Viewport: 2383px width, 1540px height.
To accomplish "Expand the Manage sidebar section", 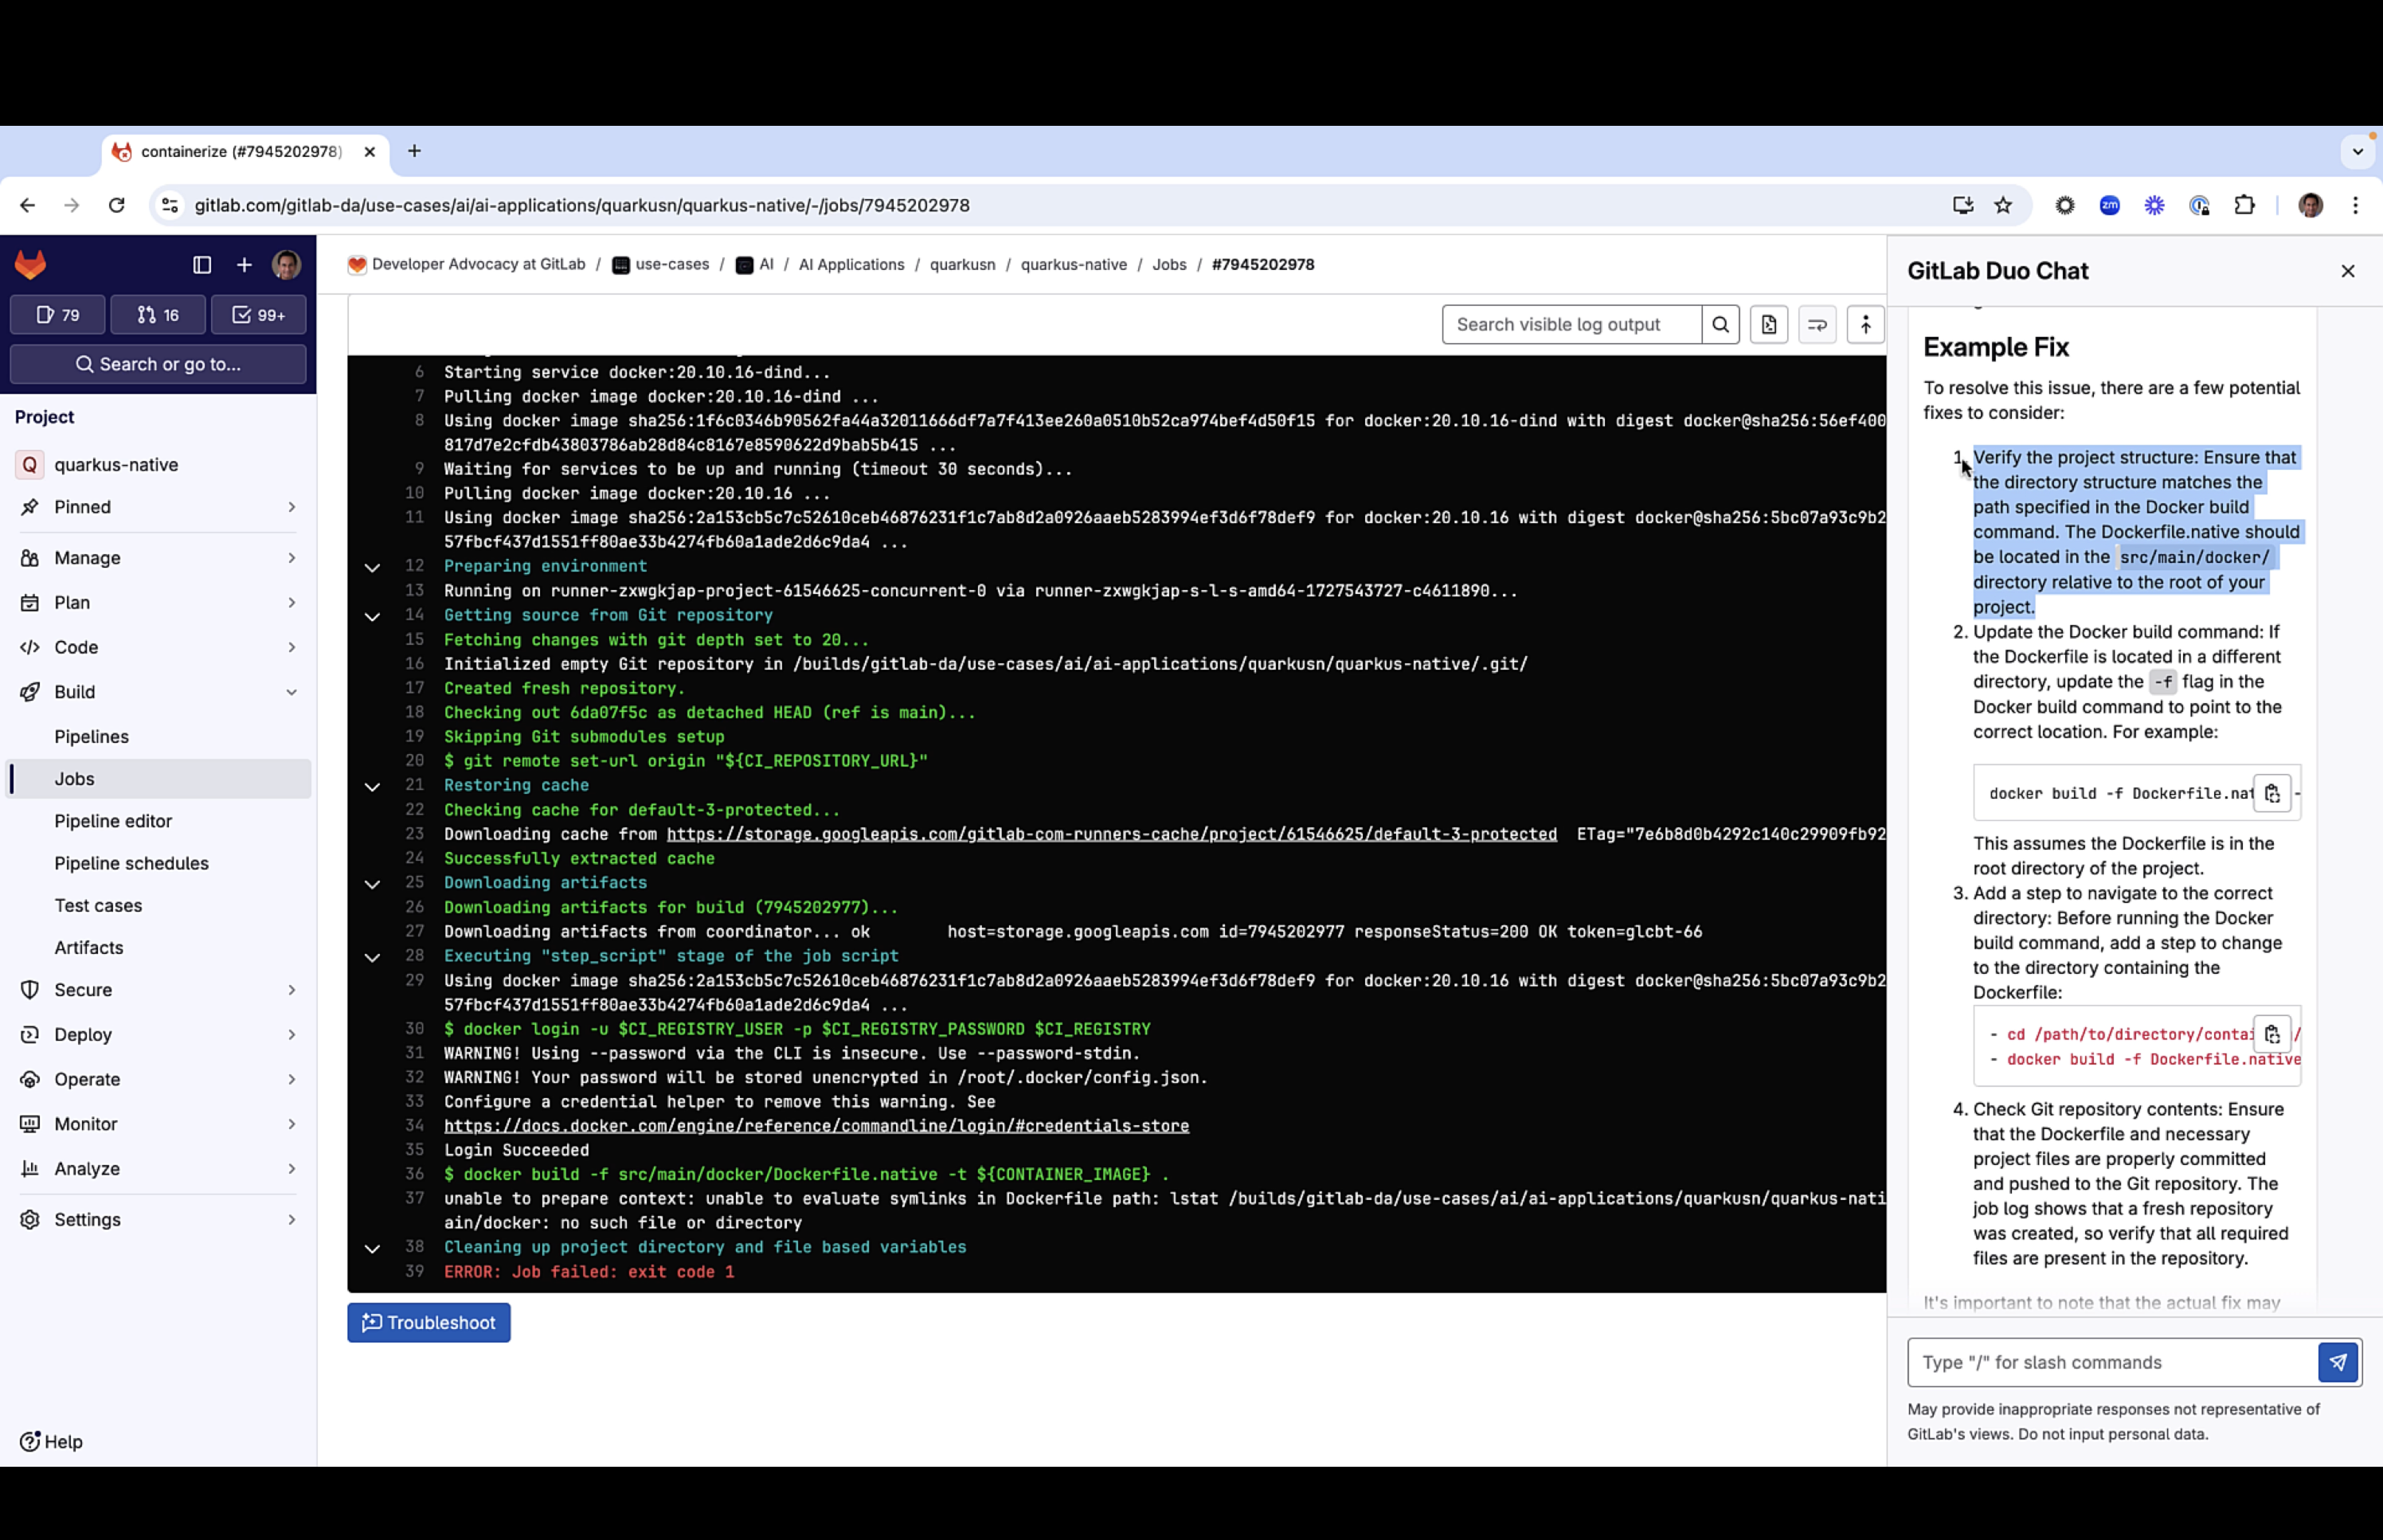I will coord(158,558).
